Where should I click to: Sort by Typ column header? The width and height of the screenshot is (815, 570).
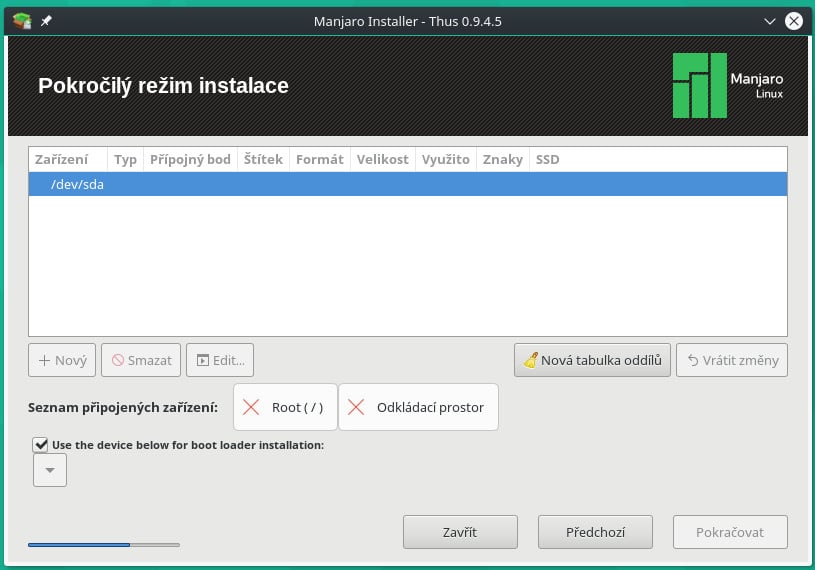[x=125, y=160]
